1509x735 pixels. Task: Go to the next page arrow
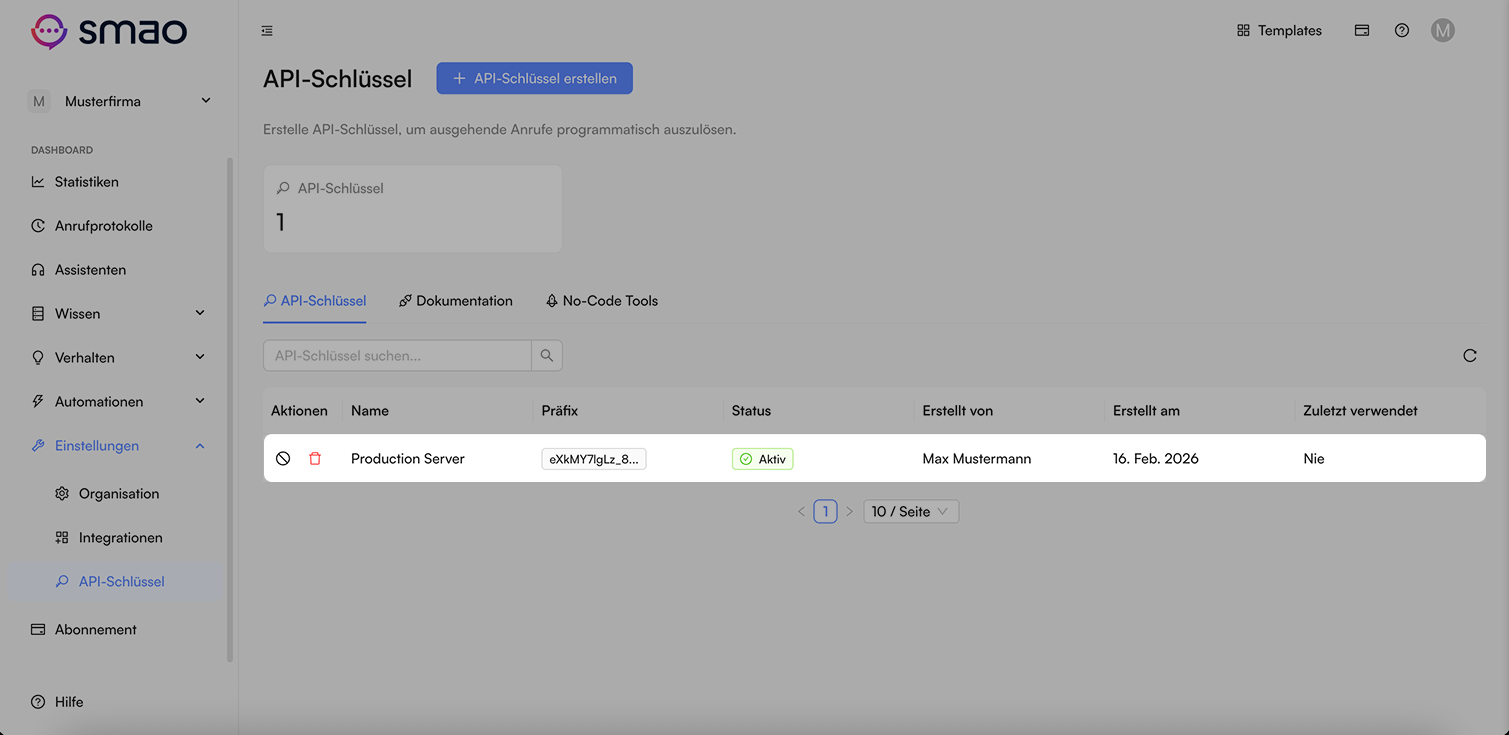pyautogui.click(x=849, y=511)
